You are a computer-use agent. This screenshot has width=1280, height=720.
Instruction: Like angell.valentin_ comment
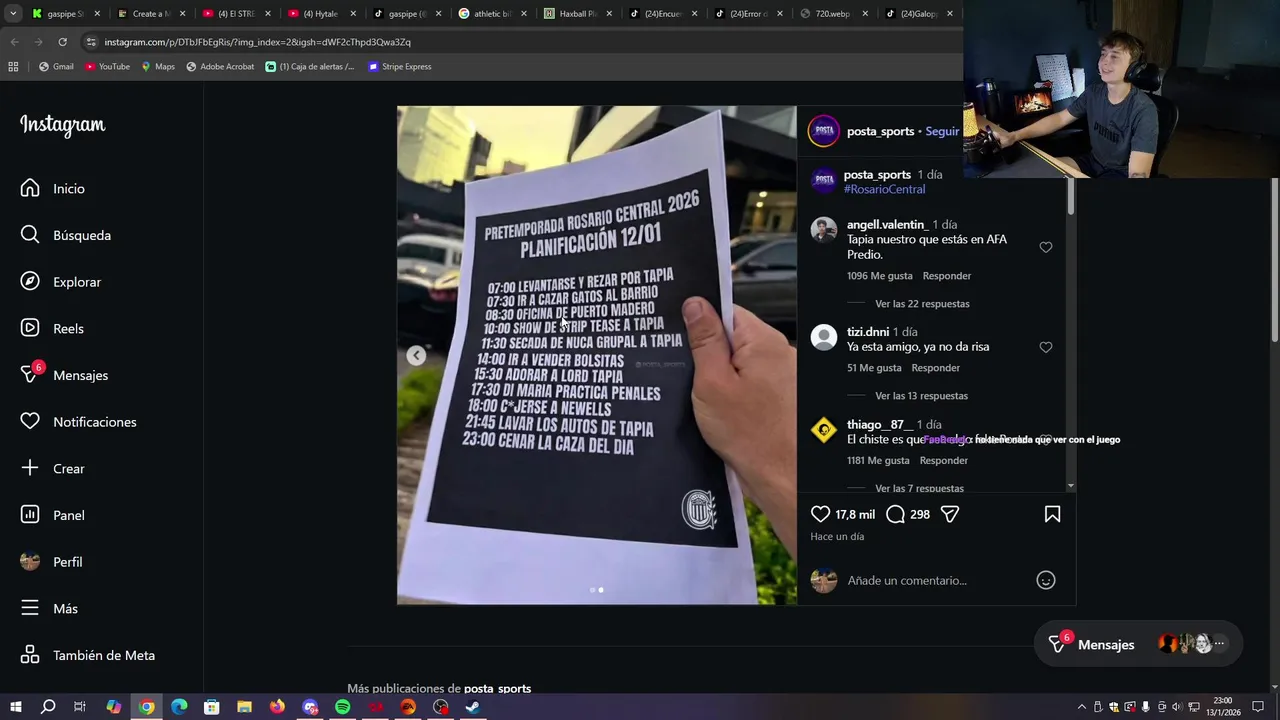1046,247
